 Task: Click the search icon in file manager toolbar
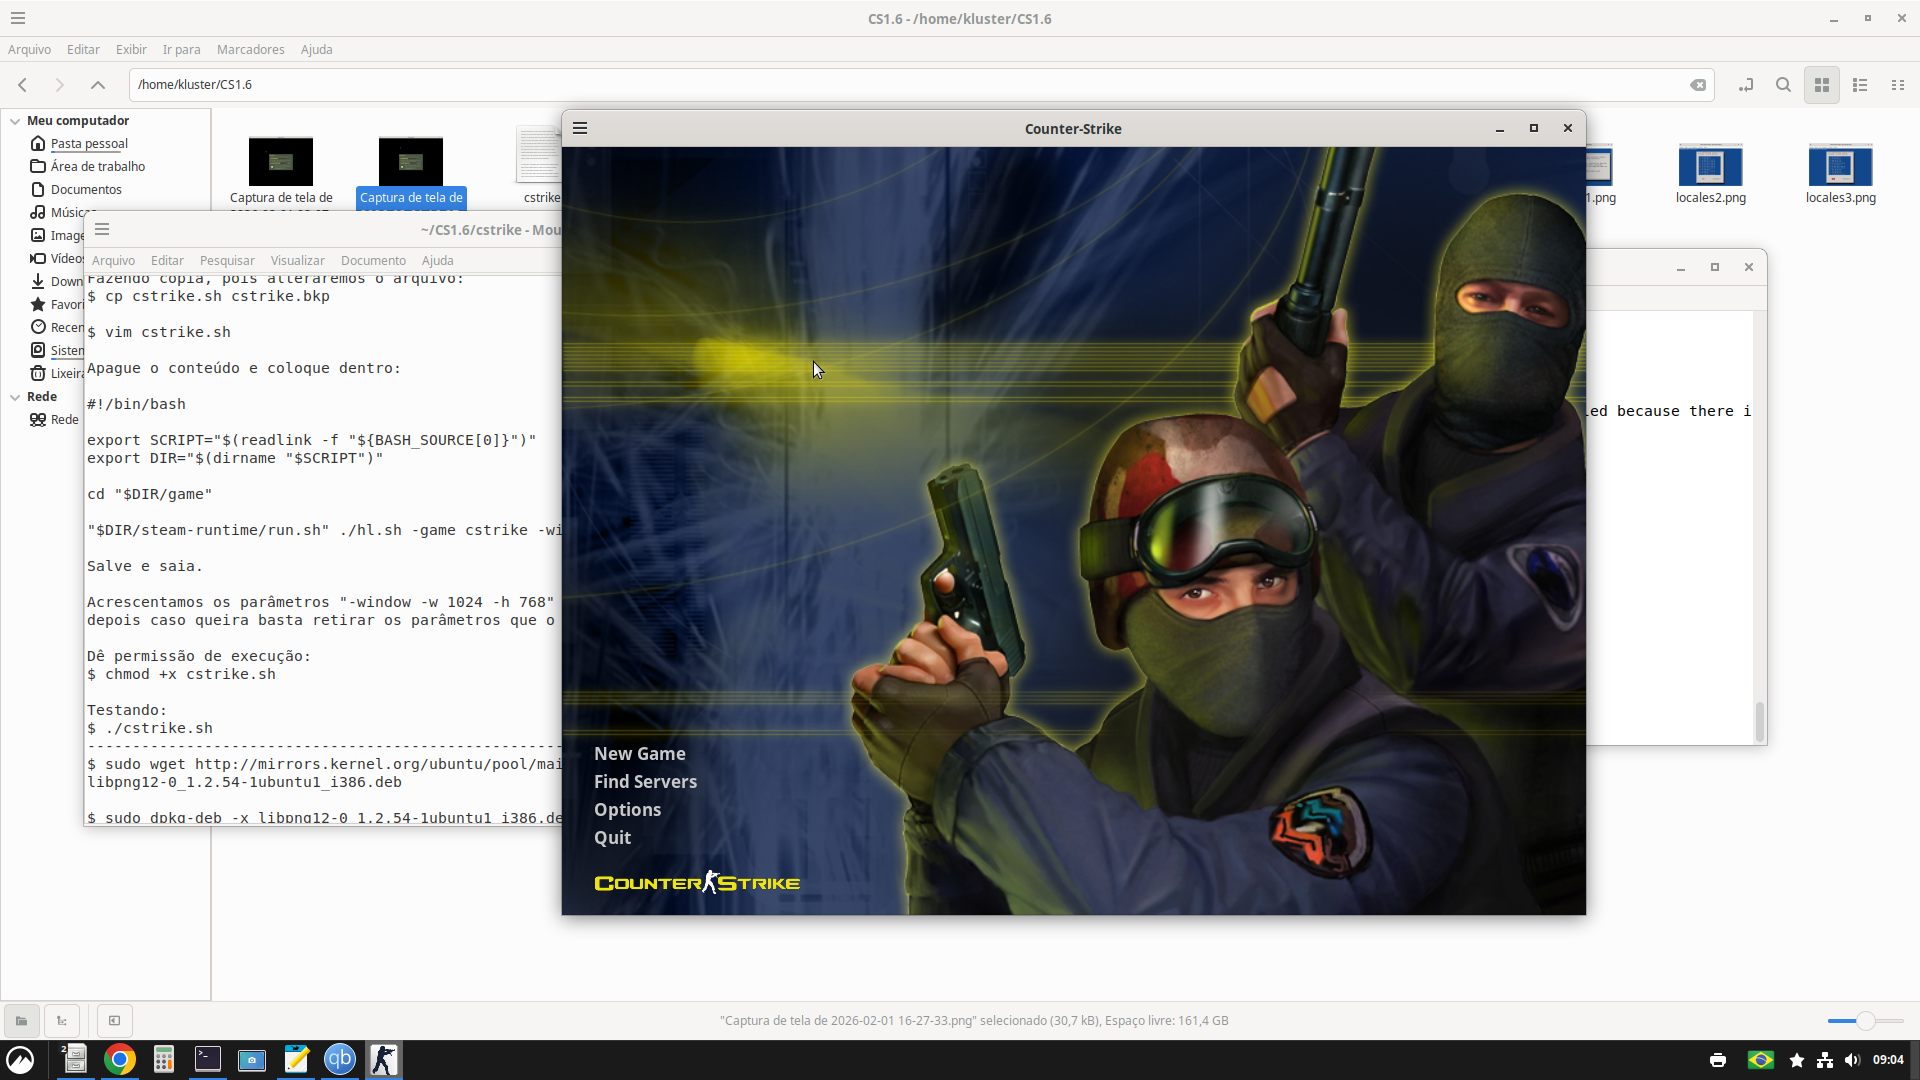(x=1783, y=85)
